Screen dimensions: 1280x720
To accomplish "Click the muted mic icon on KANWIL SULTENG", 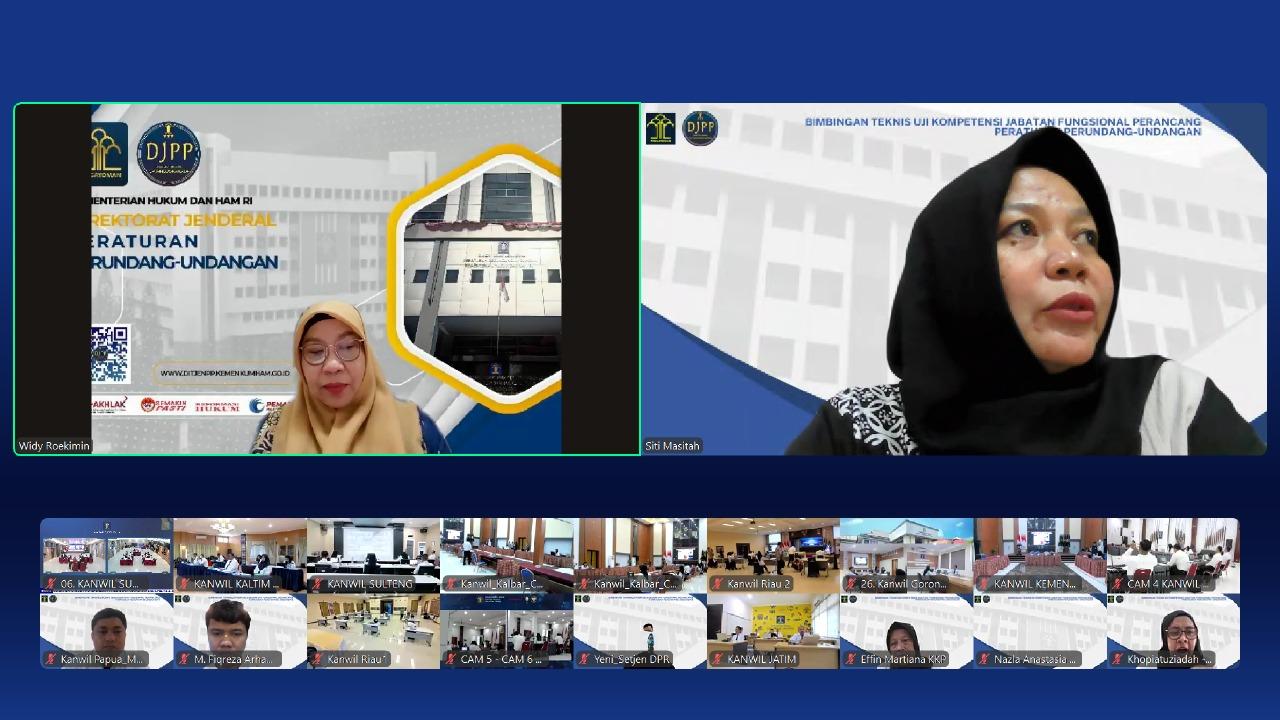I will [317, 584].
